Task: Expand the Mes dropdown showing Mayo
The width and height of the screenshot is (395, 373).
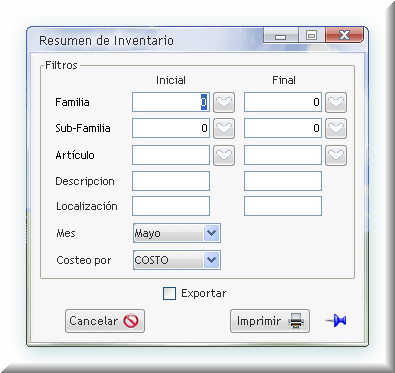Action: (211, 233)
